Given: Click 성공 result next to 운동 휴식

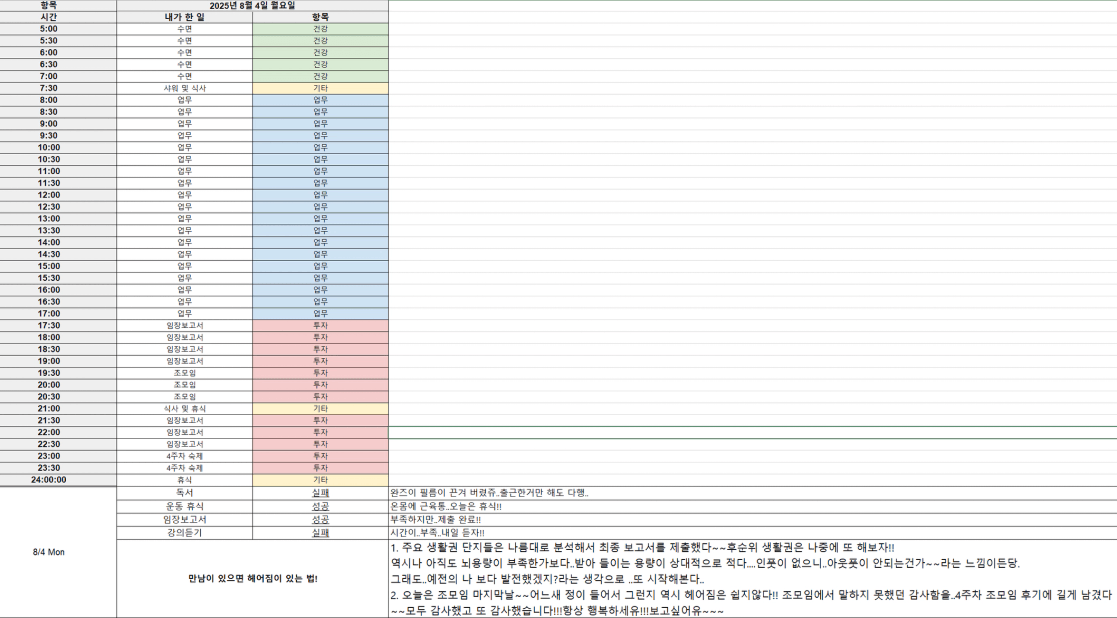Looking at the screenshot, I should [x=321, y=506].
